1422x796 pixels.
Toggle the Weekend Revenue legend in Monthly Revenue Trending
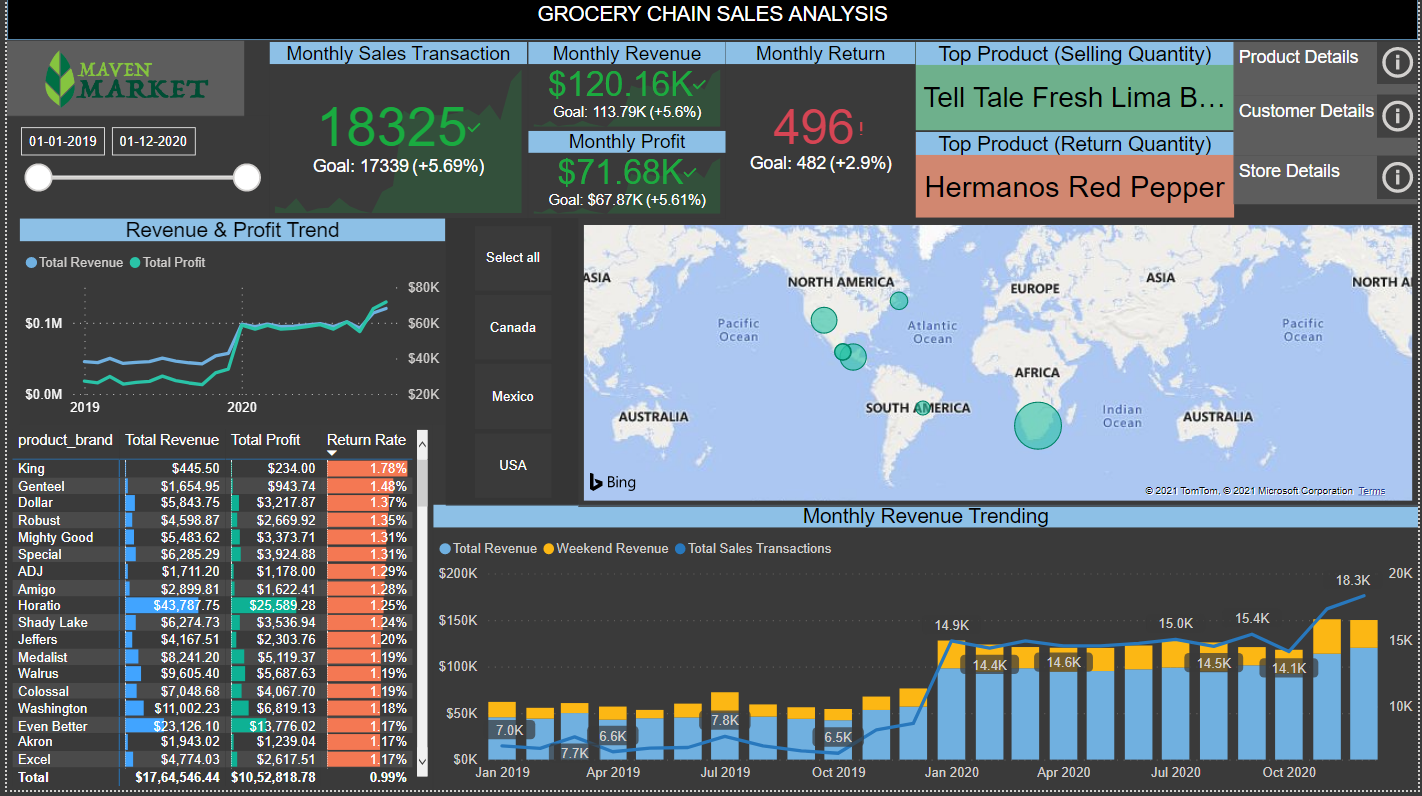606,548
